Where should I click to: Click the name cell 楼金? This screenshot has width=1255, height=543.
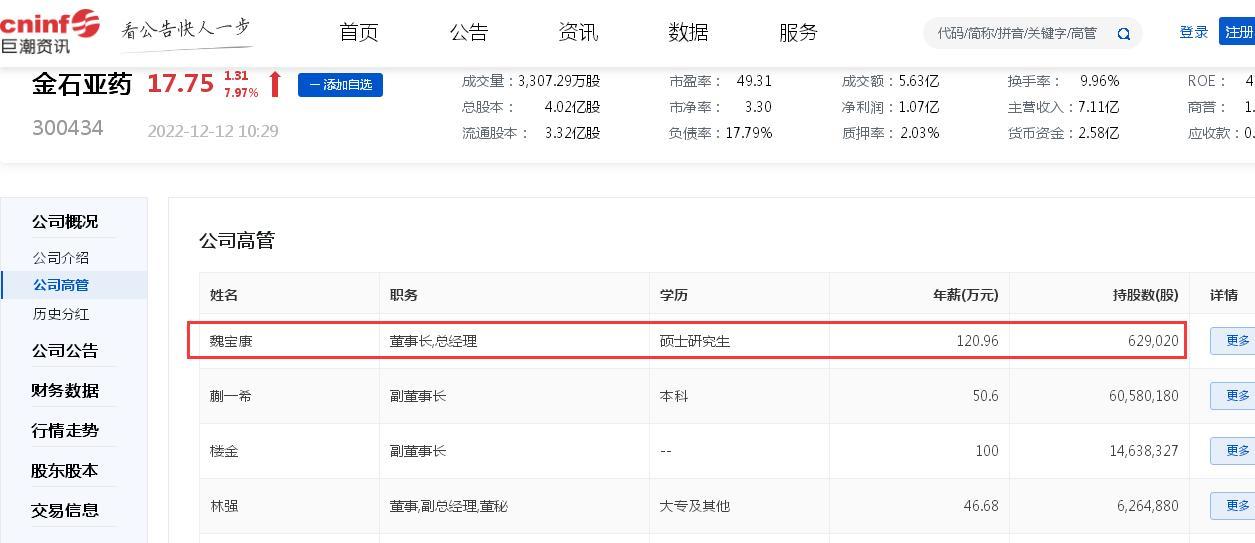click(224, 451)
